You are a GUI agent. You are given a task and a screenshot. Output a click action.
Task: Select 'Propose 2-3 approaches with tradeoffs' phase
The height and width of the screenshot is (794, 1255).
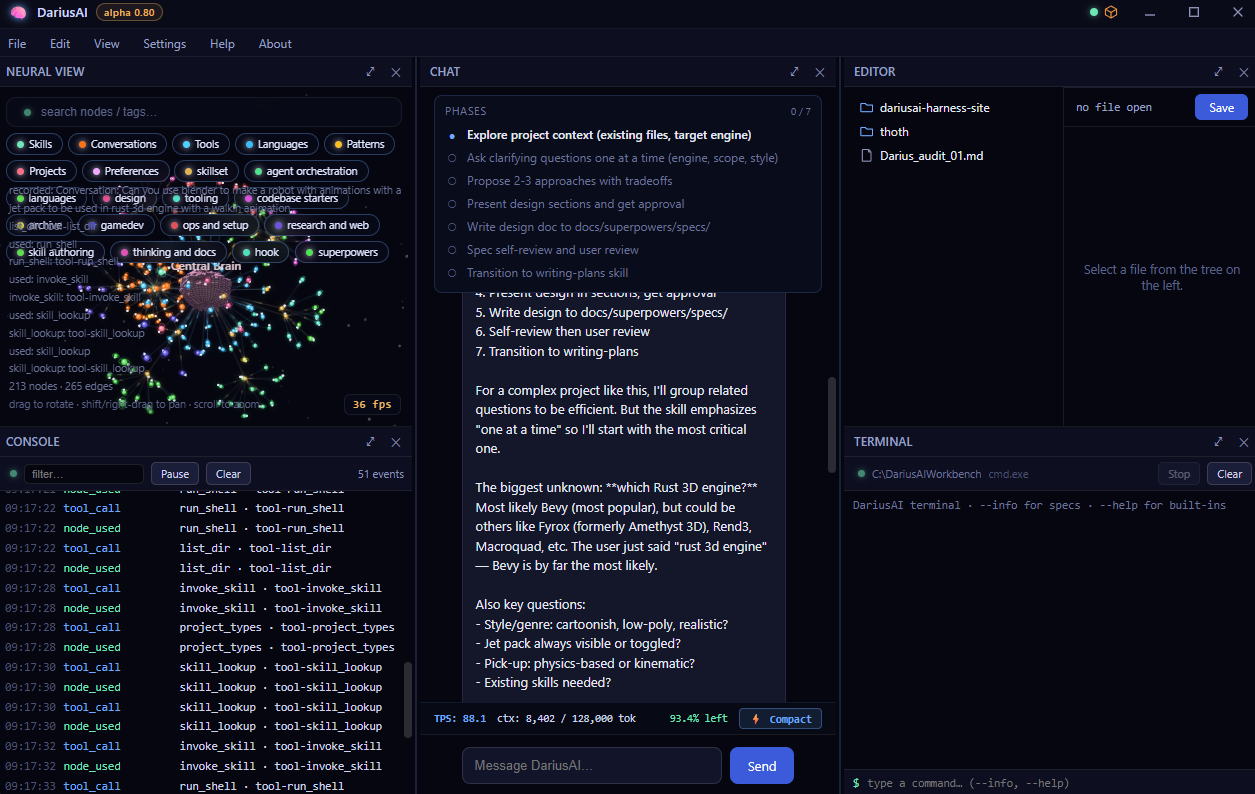[x=569, y=181]
